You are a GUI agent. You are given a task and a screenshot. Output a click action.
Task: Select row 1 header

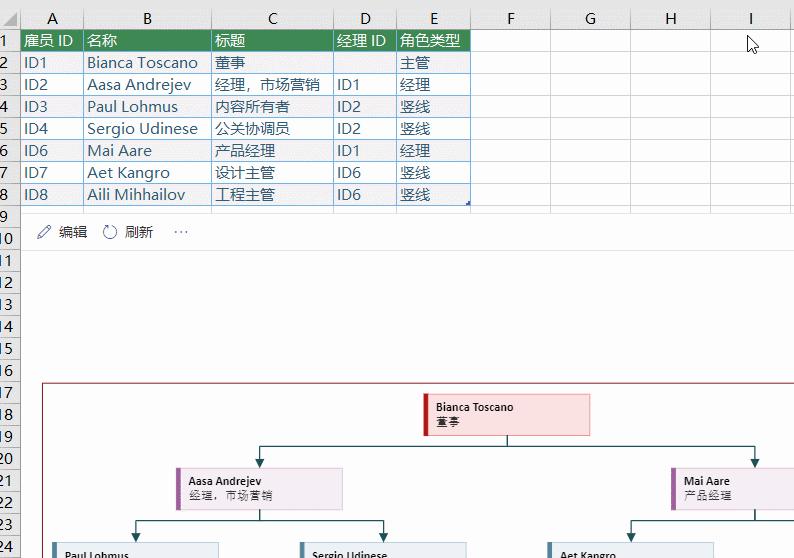10,41
